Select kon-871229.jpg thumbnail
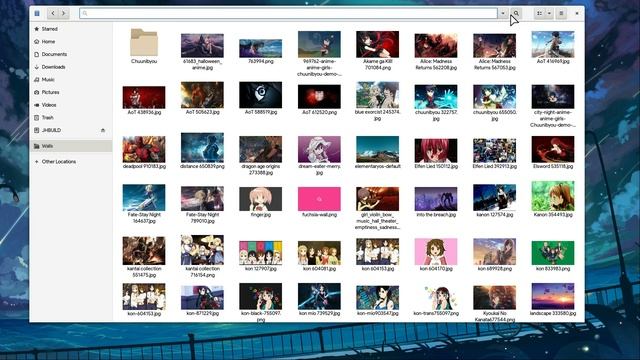 (202, 298)
